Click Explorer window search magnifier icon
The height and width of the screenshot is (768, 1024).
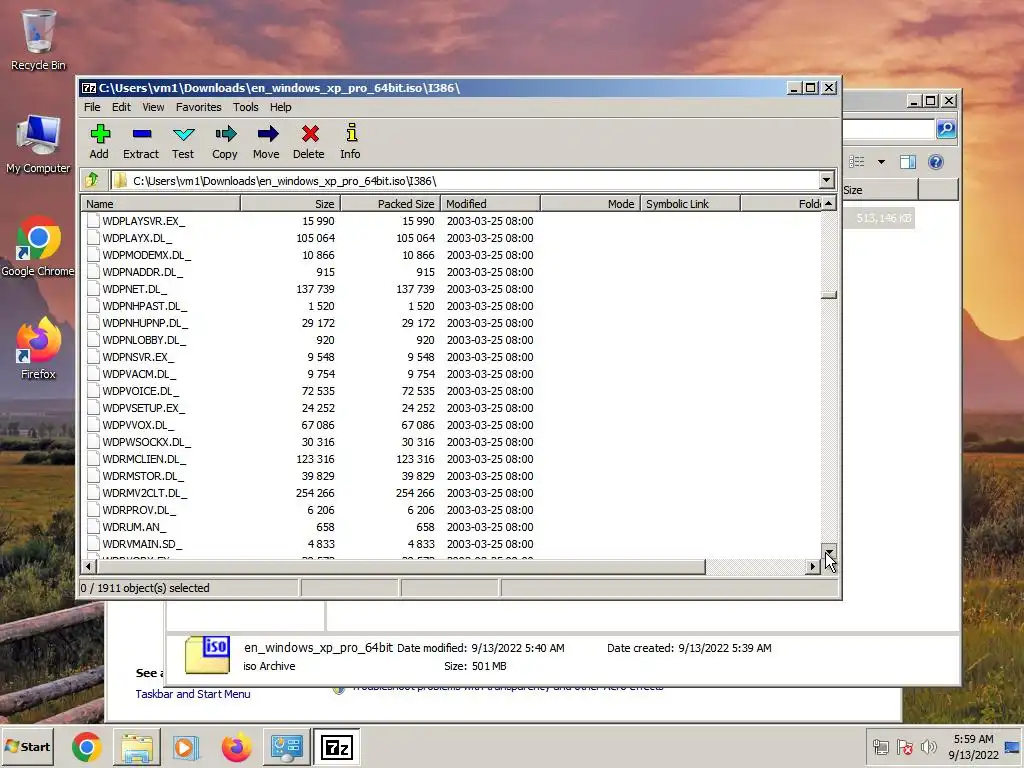click(x=946, y=129)
